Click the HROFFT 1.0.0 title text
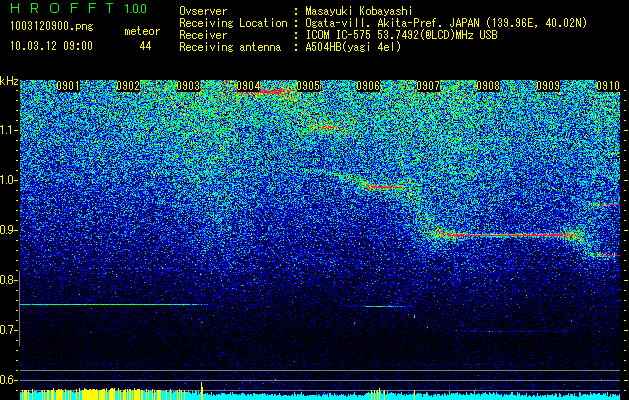The height and width of the screenshot is (400, 629). point(78,9)
